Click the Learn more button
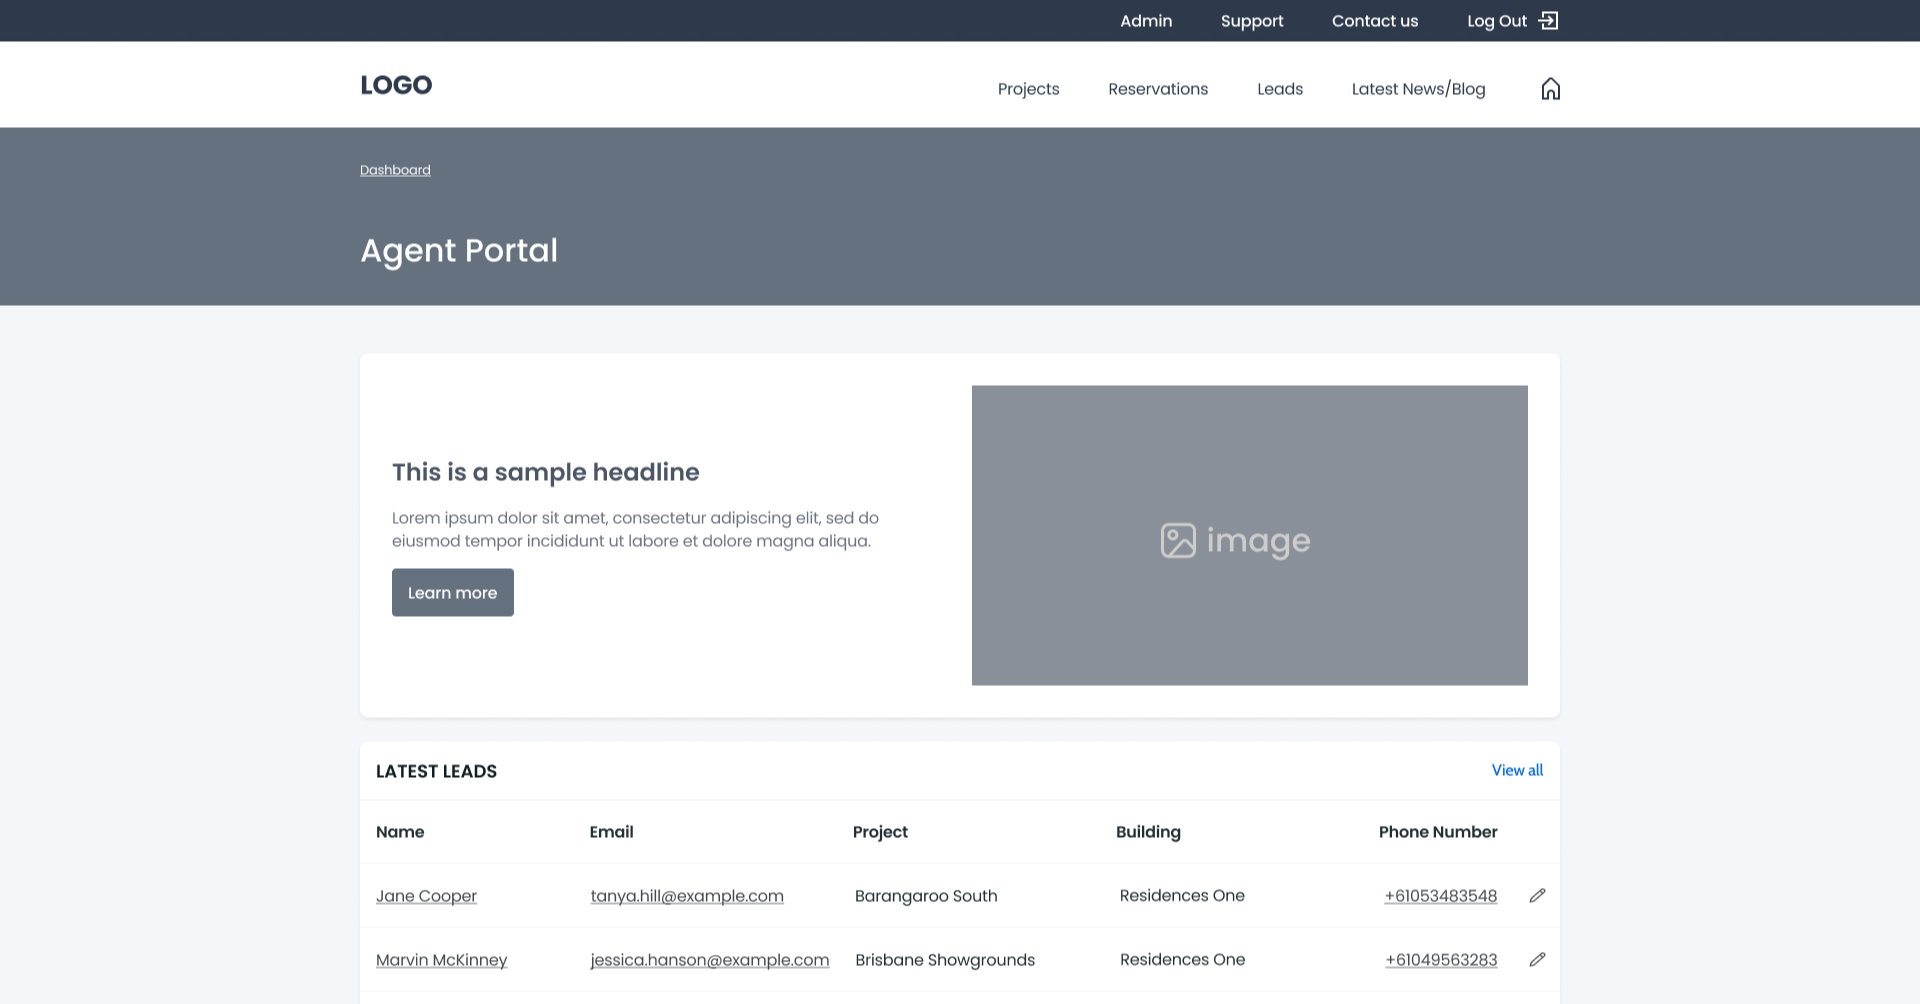 [452, 592]
